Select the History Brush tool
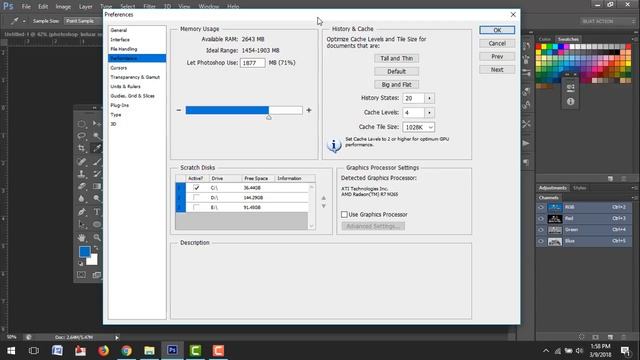This screenshot has width=640, height=360. click(97, 174)
